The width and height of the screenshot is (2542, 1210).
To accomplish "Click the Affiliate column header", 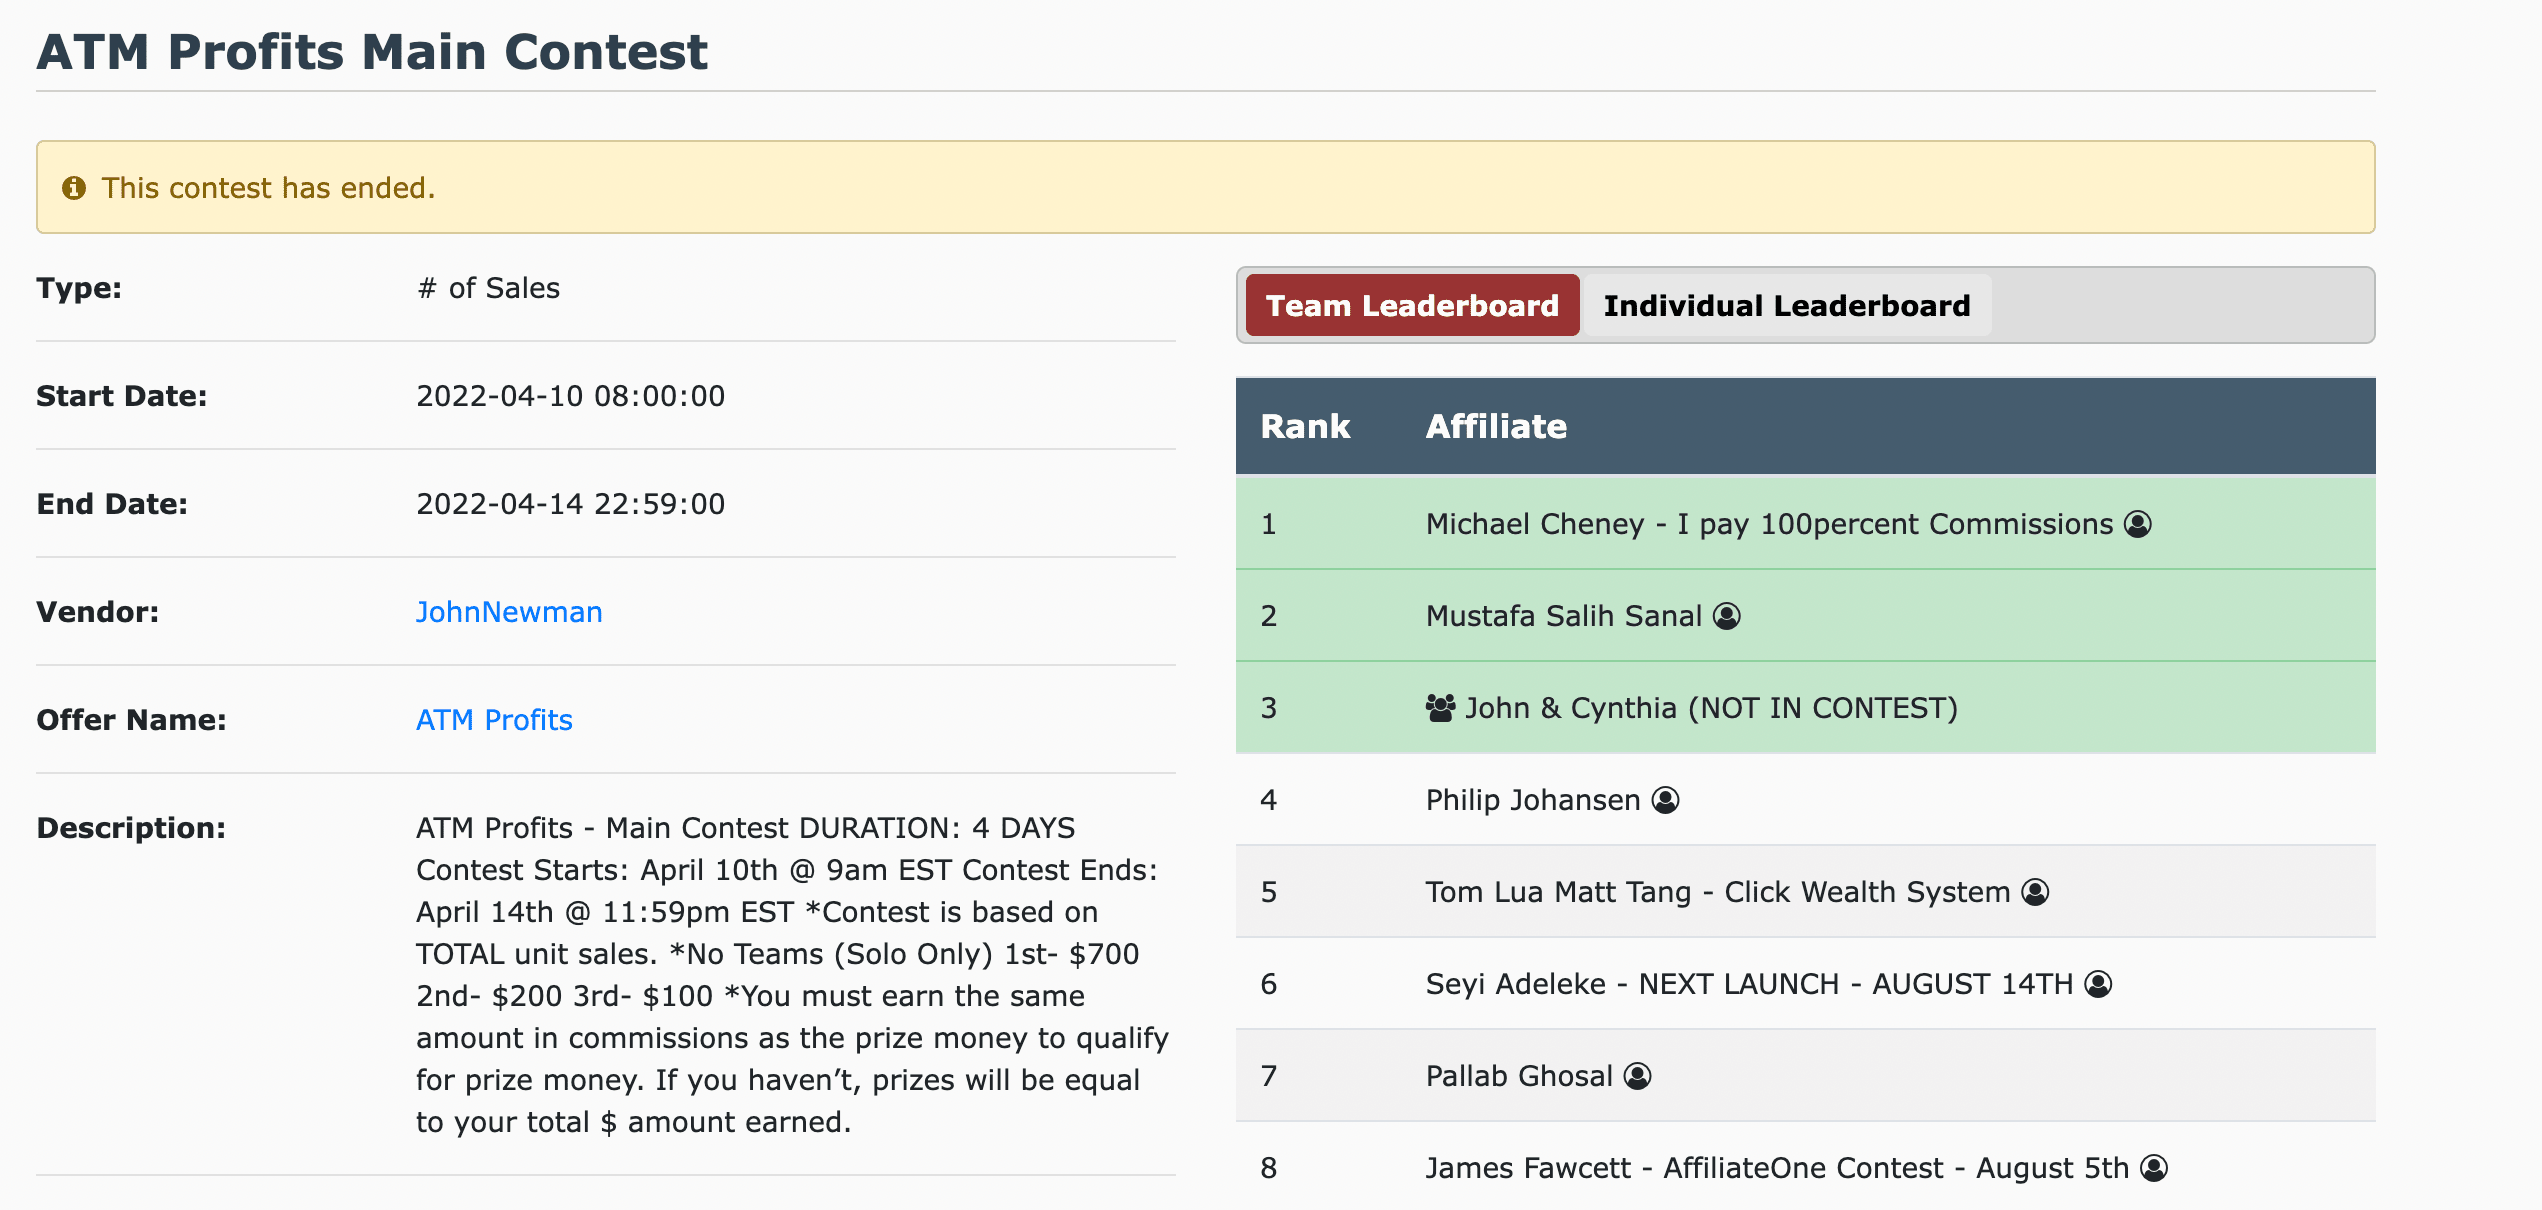I will point(1496,426).
